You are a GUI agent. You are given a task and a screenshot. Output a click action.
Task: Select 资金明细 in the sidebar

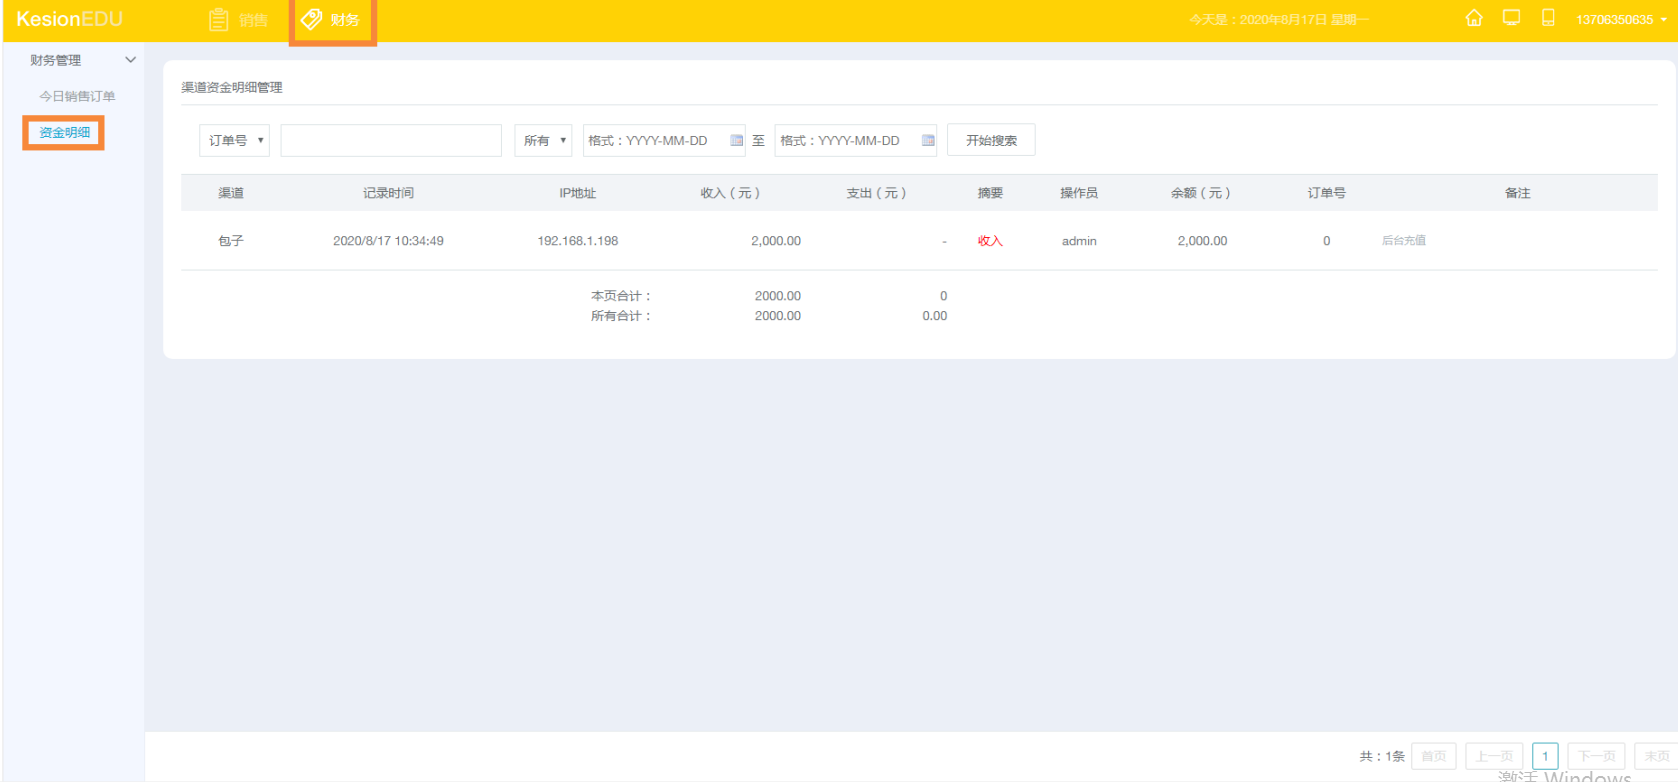coord(65,133)
